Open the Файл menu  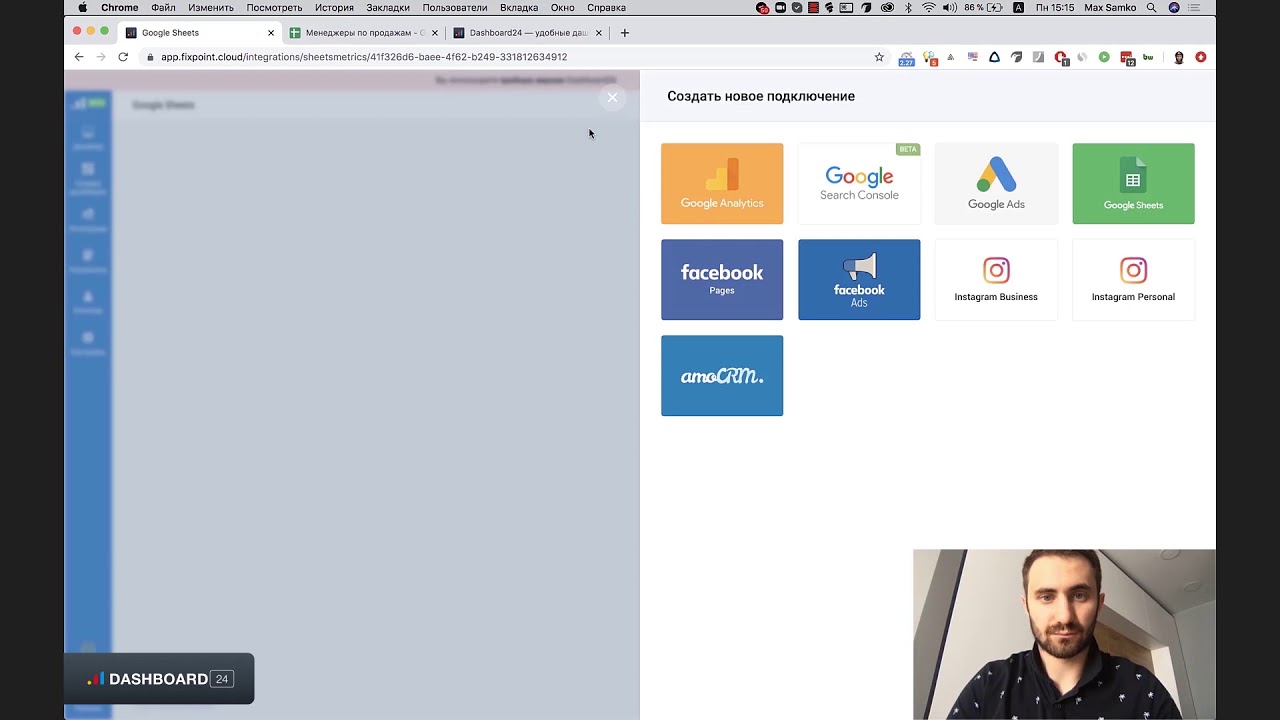pos(163,7)
